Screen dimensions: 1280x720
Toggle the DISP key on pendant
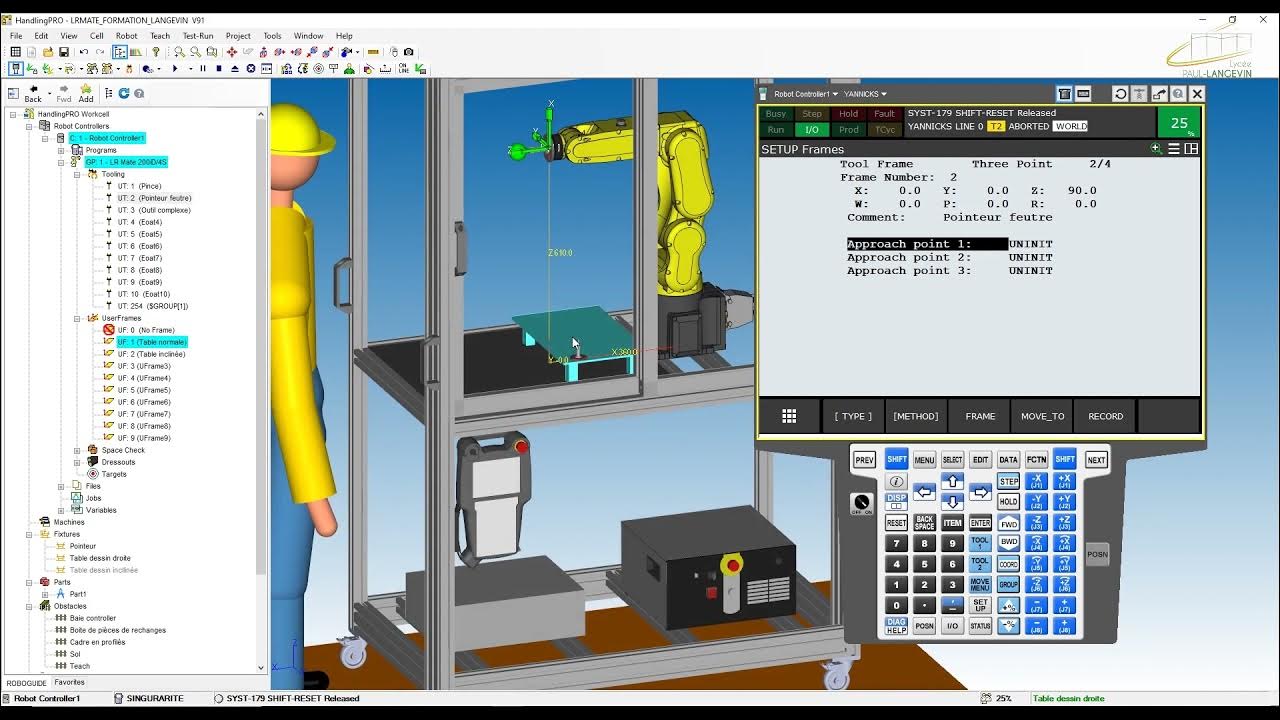(x=896, y=502)
